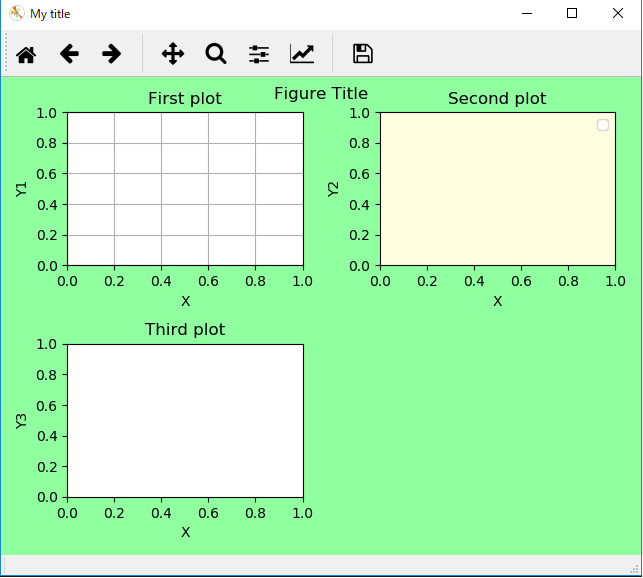The width and height of the screenshot is (643, 578).
Task: Click the window resize grip corner
Action: click(x=634, y=569)
